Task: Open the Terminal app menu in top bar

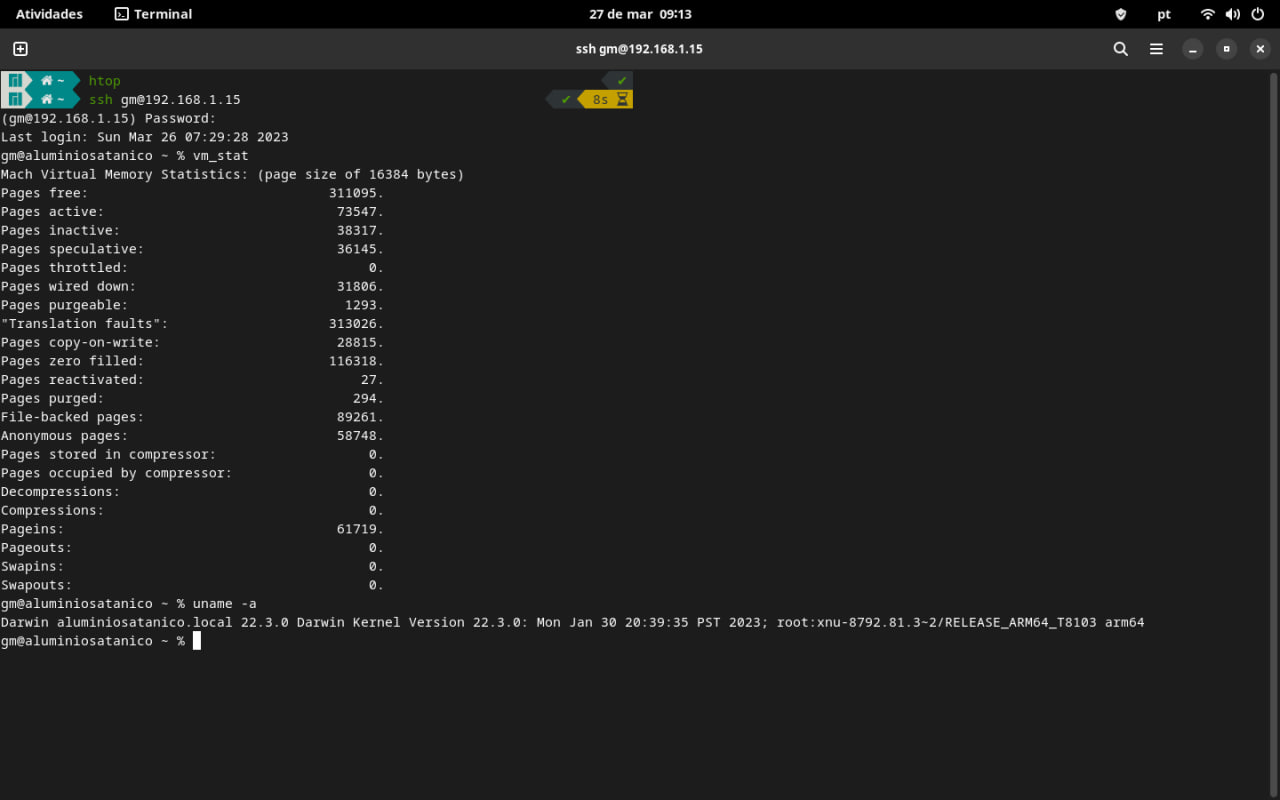Action: tap(153, 14)
